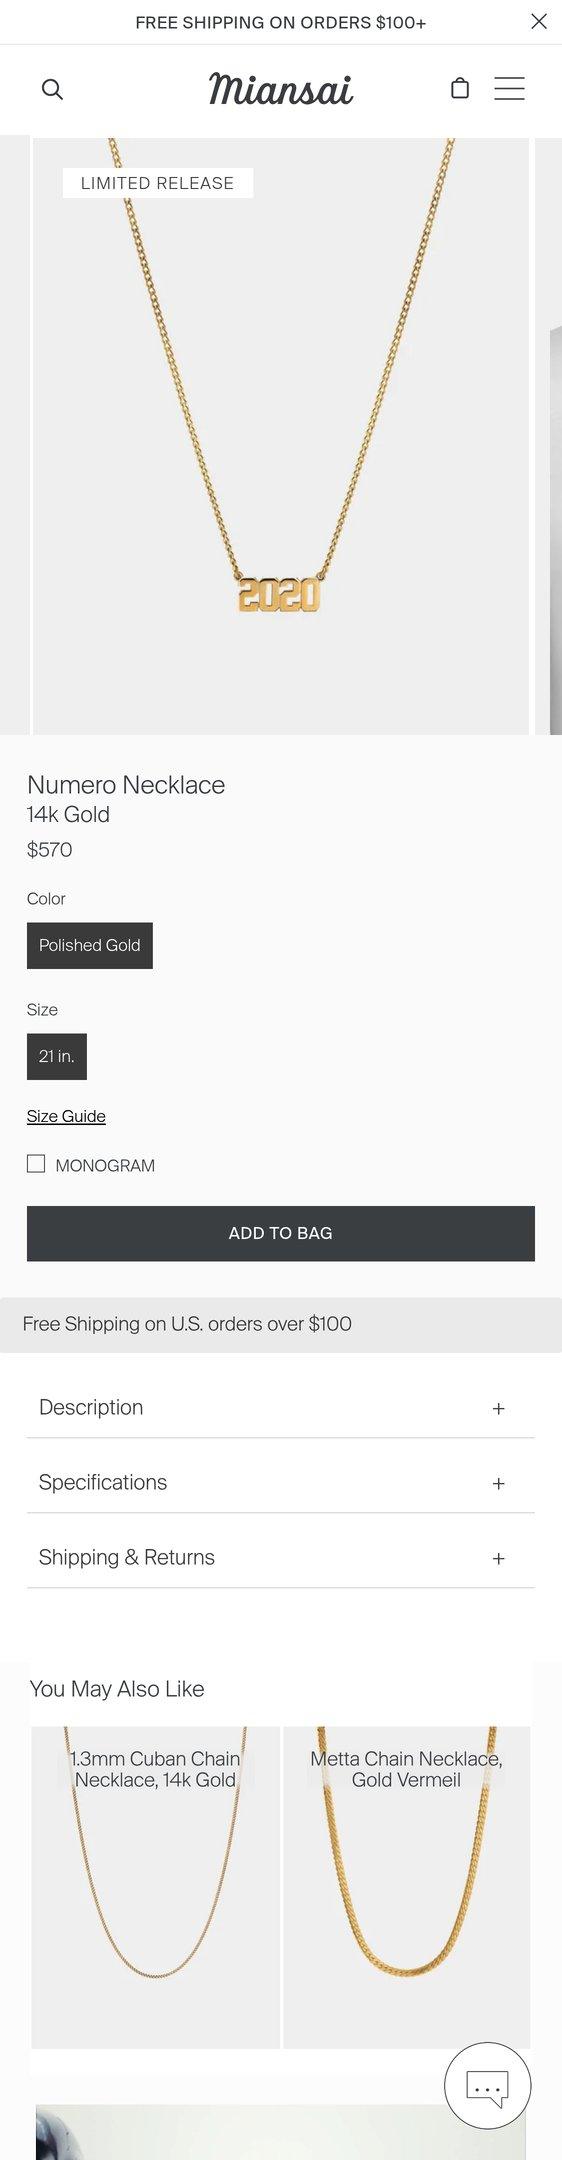Click the plus icon beside Specifications

(498, 1483)
